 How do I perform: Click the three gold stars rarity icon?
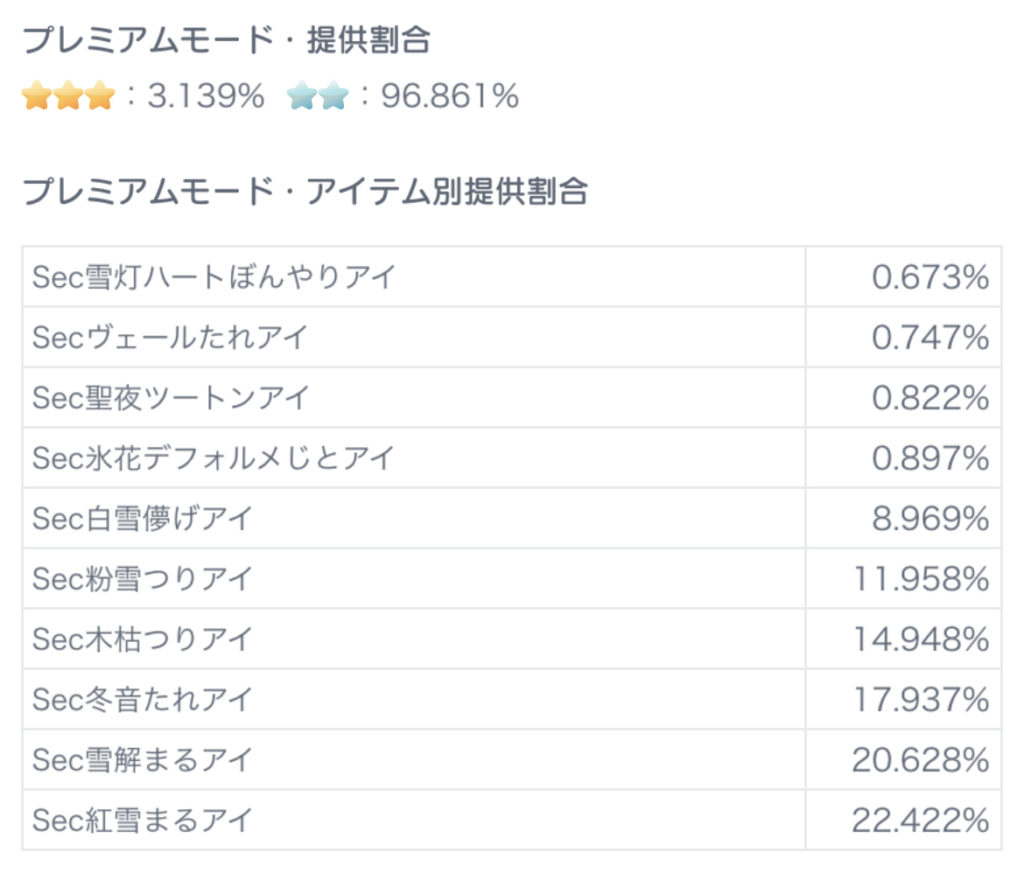point(68,97)
